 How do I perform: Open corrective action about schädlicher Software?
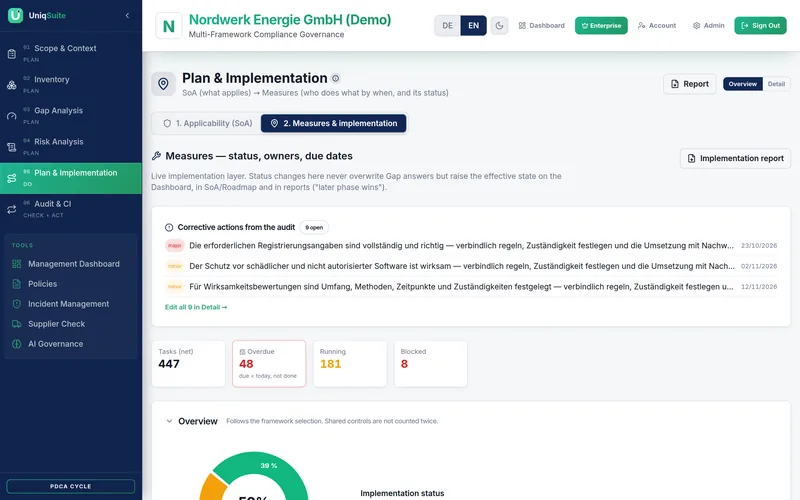462,266
